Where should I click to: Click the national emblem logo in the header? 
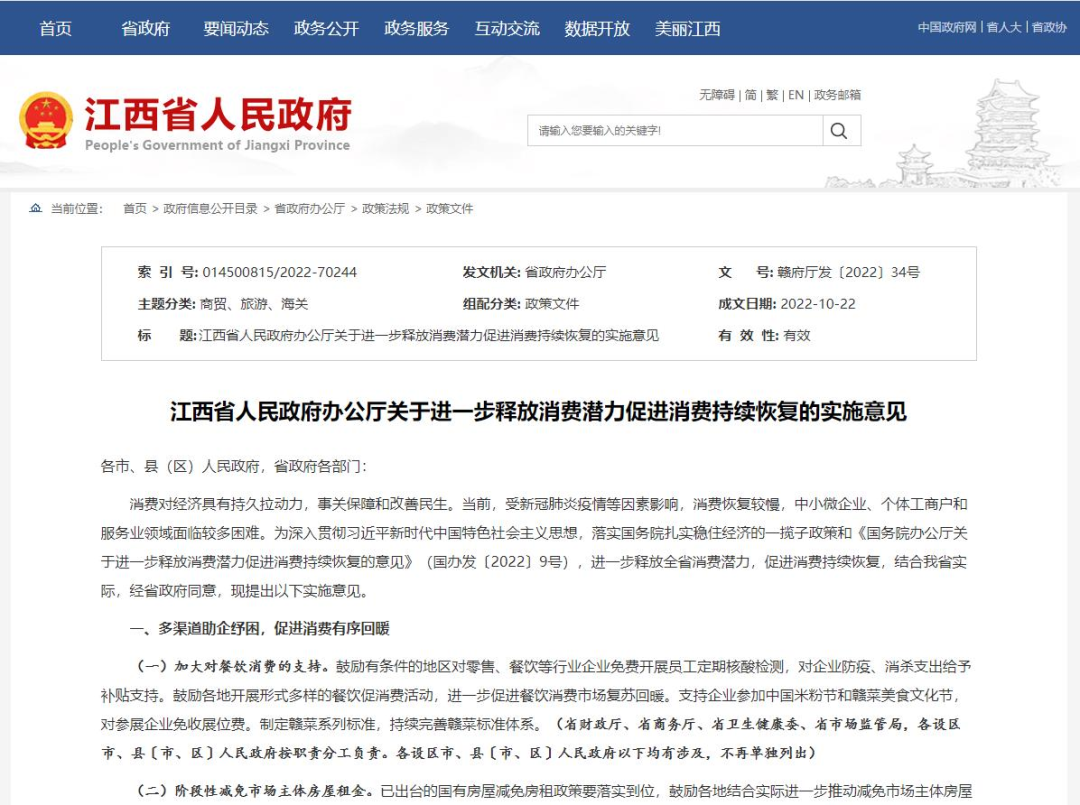point(45,117)
